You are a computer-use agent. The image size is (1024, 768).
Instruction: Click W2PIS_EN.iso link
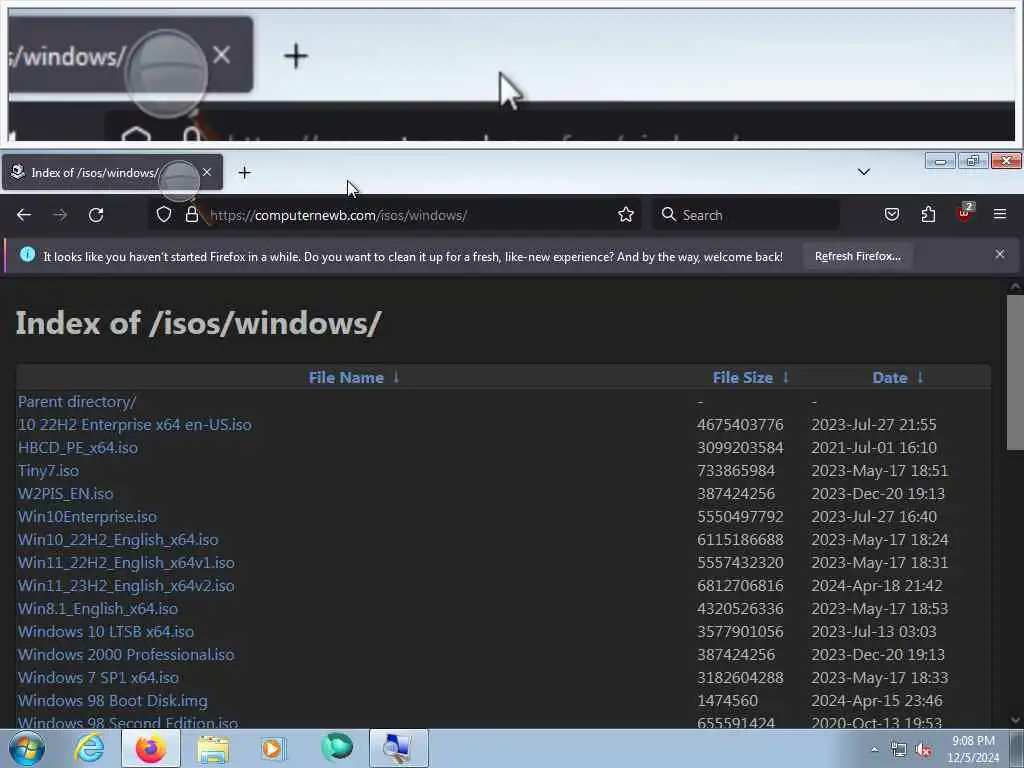tap(65, 494)
